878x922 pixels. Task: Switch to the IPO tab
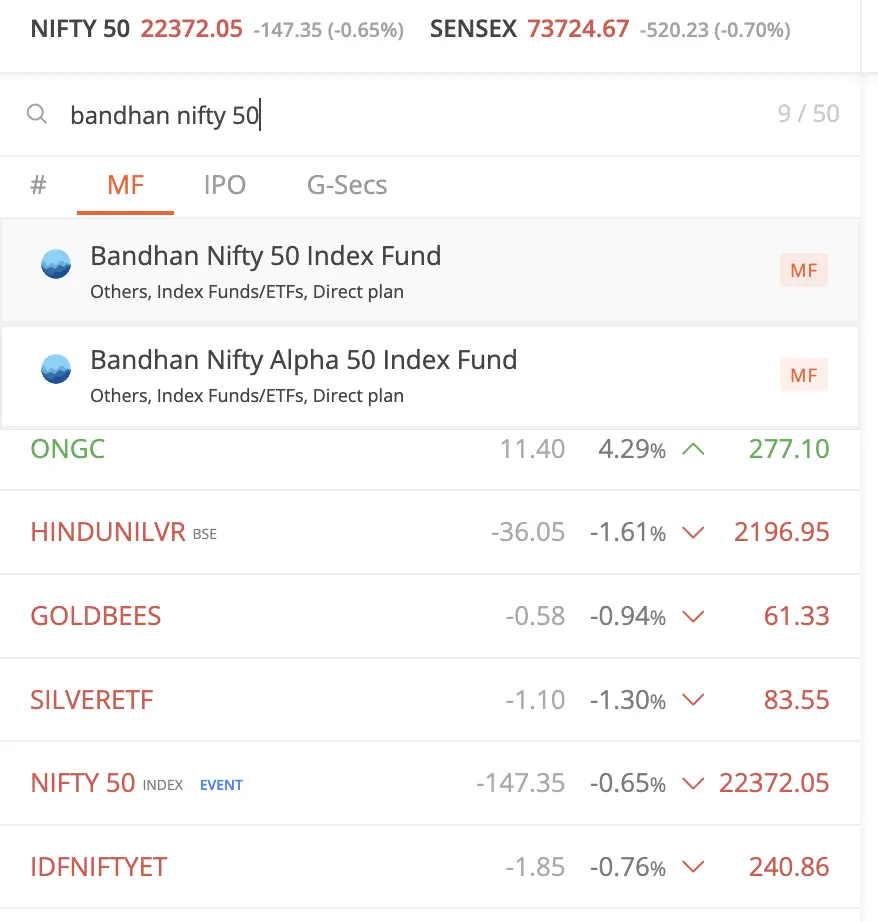pyautogui.click(x=225, y=185)
